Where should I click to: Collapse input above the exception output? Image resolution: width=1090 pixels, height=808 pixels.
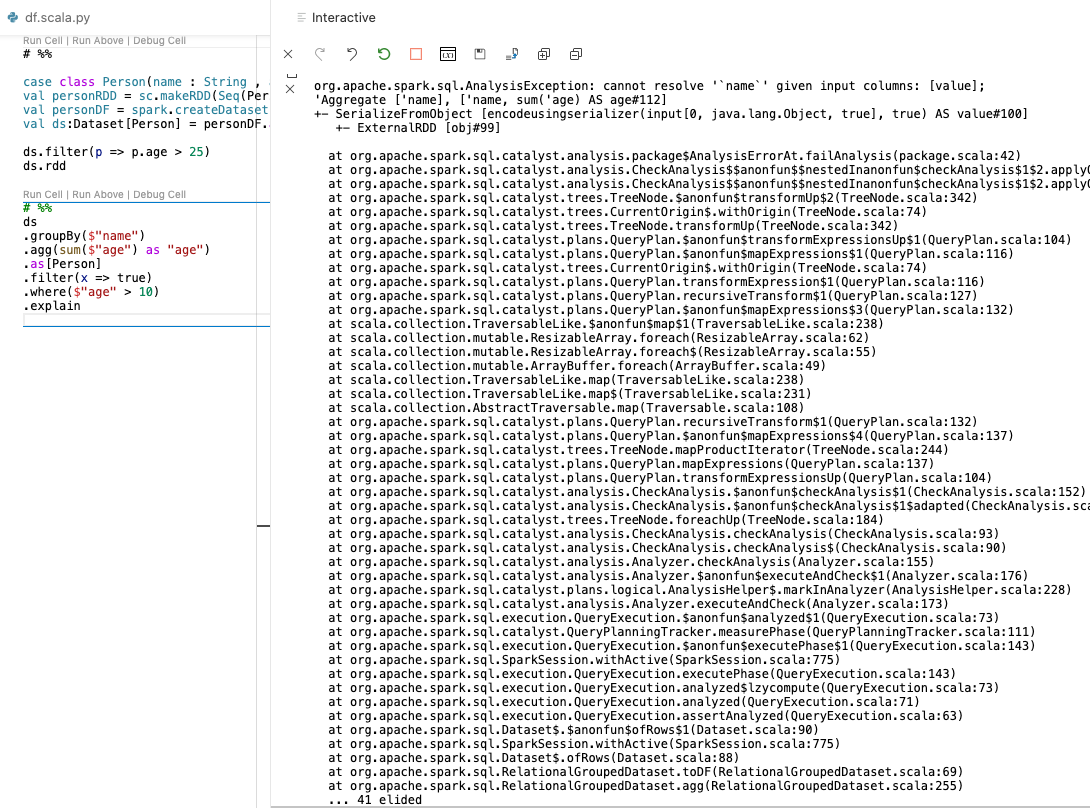[x=291, y=75]
